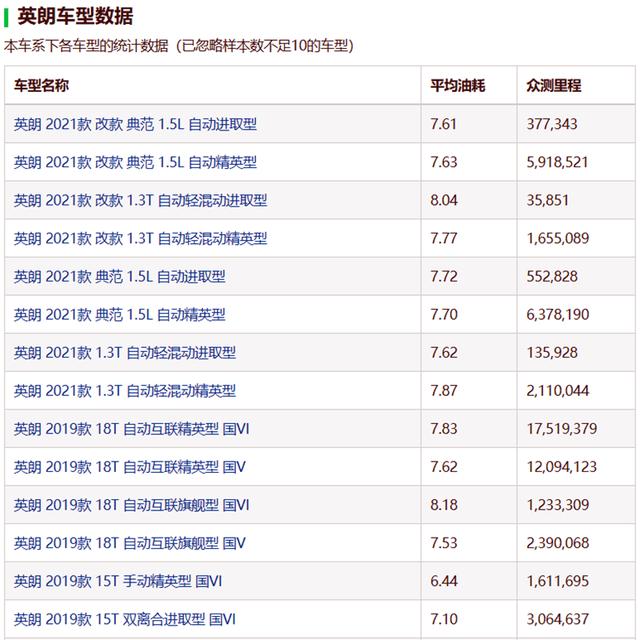Select fuel consumption value 7.70
The width and height of the screenshot is (640, 640).
point(444,315)
